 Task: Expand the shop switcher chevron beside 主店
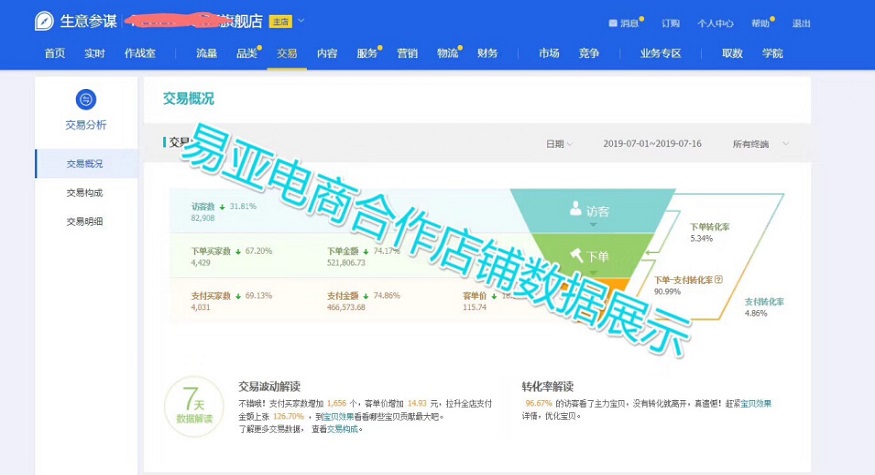301,21
